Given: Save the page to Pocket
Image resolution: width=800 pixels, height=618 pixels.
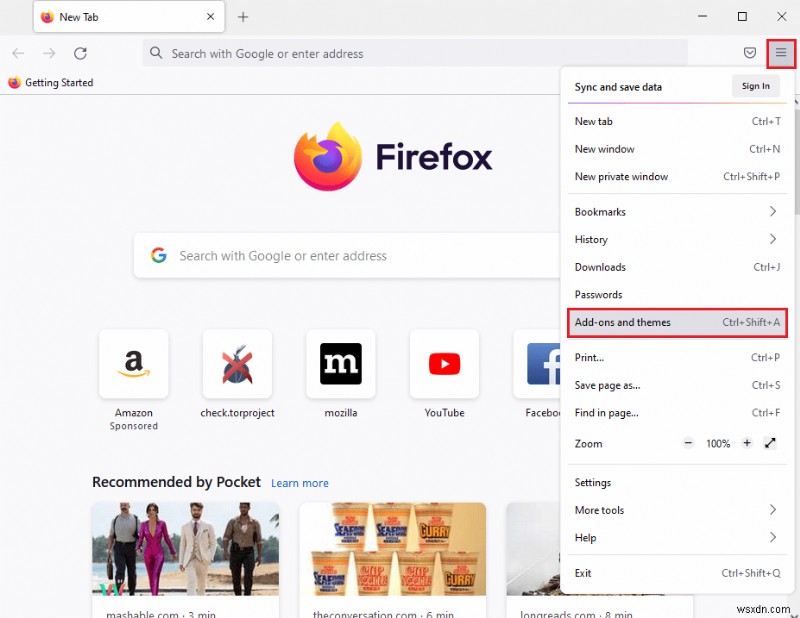Looking at the screenshot, I should click(750, 53).
